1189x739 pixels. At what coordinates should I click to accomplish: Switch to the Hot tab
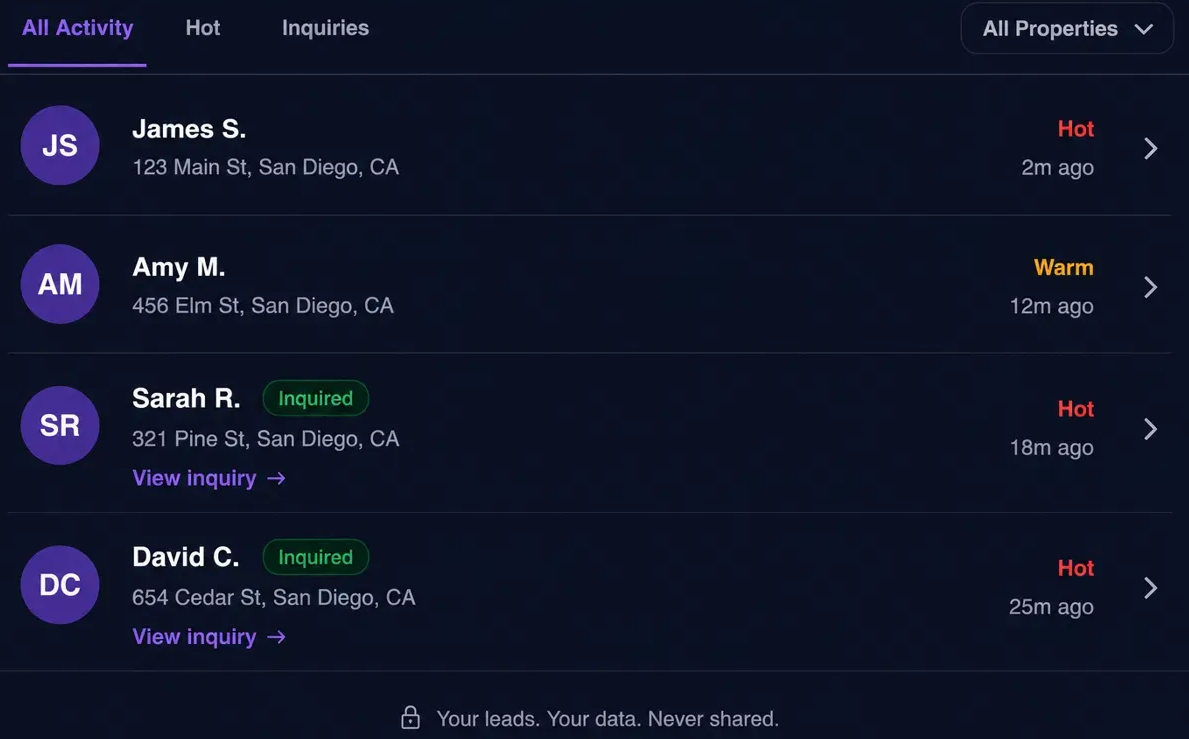point(202,28)
